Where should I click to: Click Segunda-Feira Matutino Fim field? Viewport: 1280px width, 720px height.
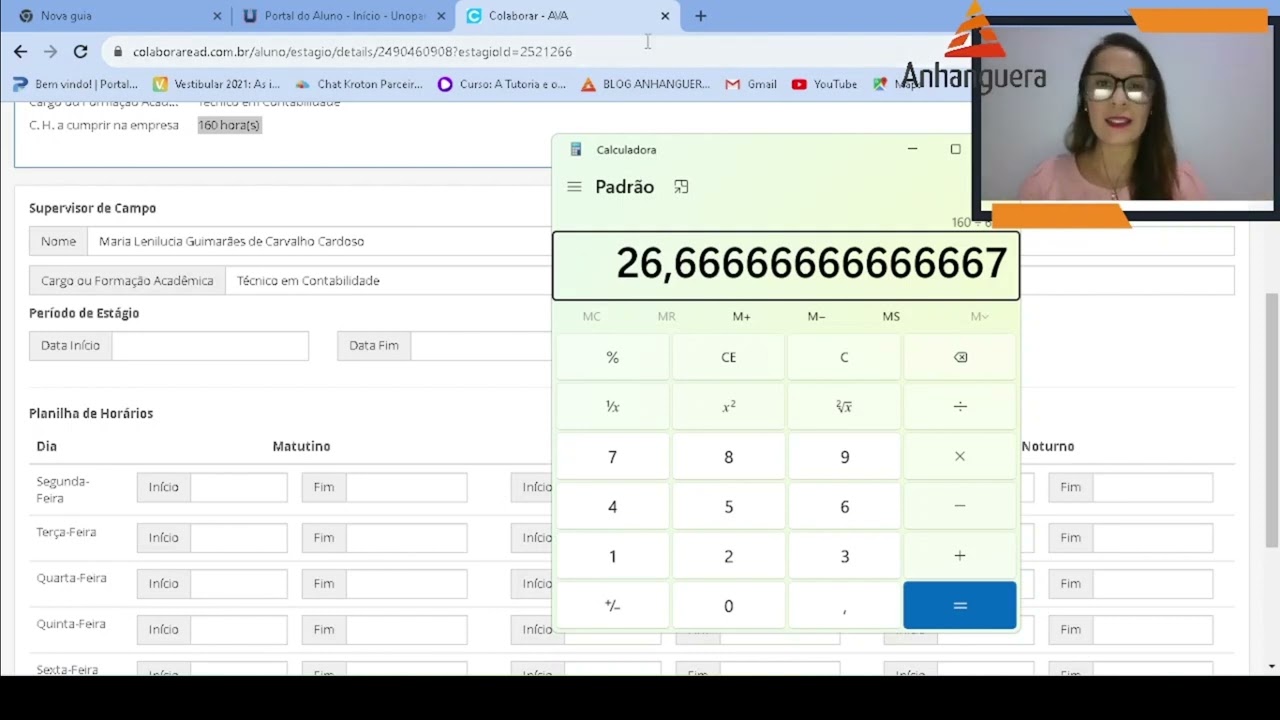coord(406,487)
